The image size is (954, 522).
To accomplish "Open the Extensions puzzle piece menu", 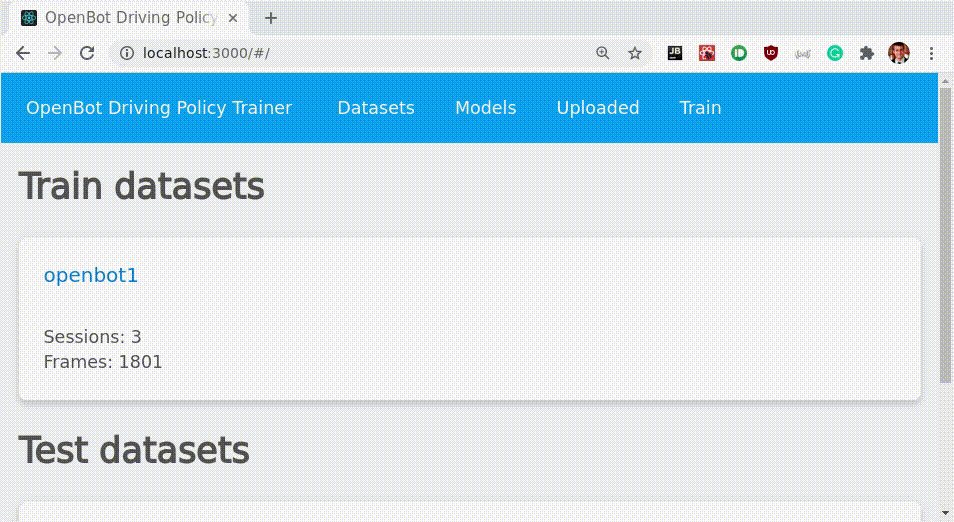I will pos(866,54).
